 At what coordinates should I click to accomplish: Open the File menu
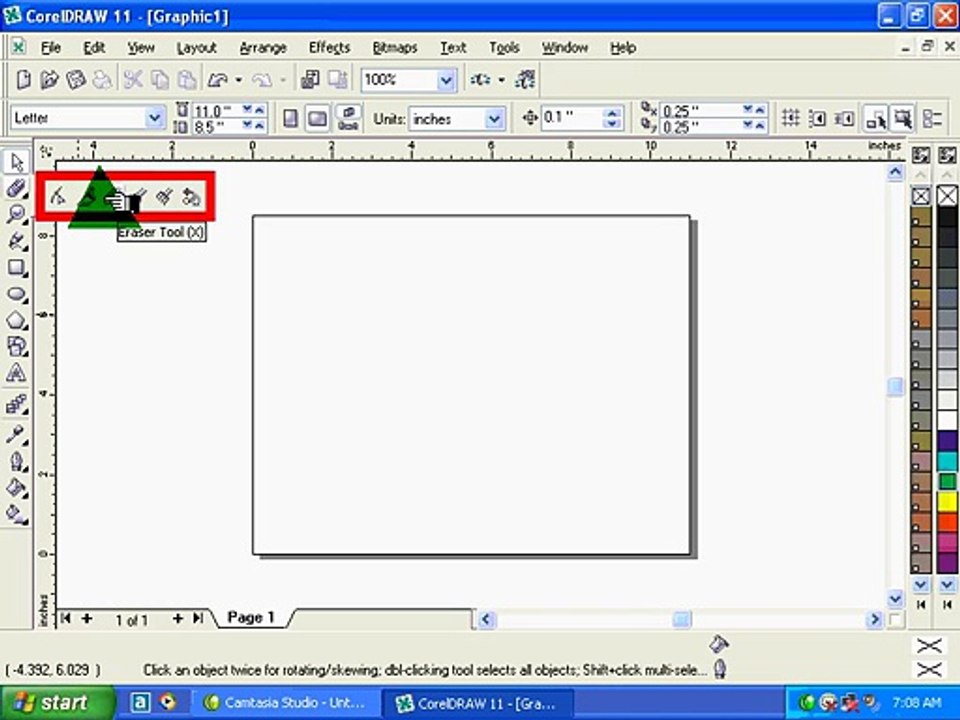pos(51,47)
